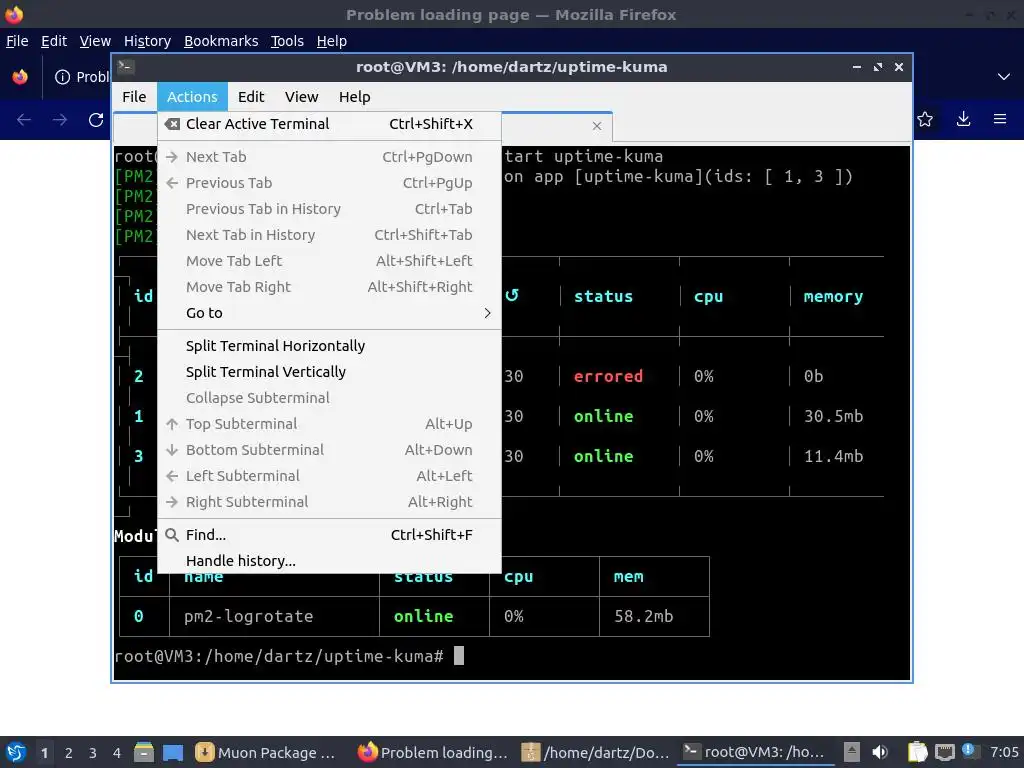1024x768 pixels.
Task: Open update notifier tray icon
Action: click(970, 752)
